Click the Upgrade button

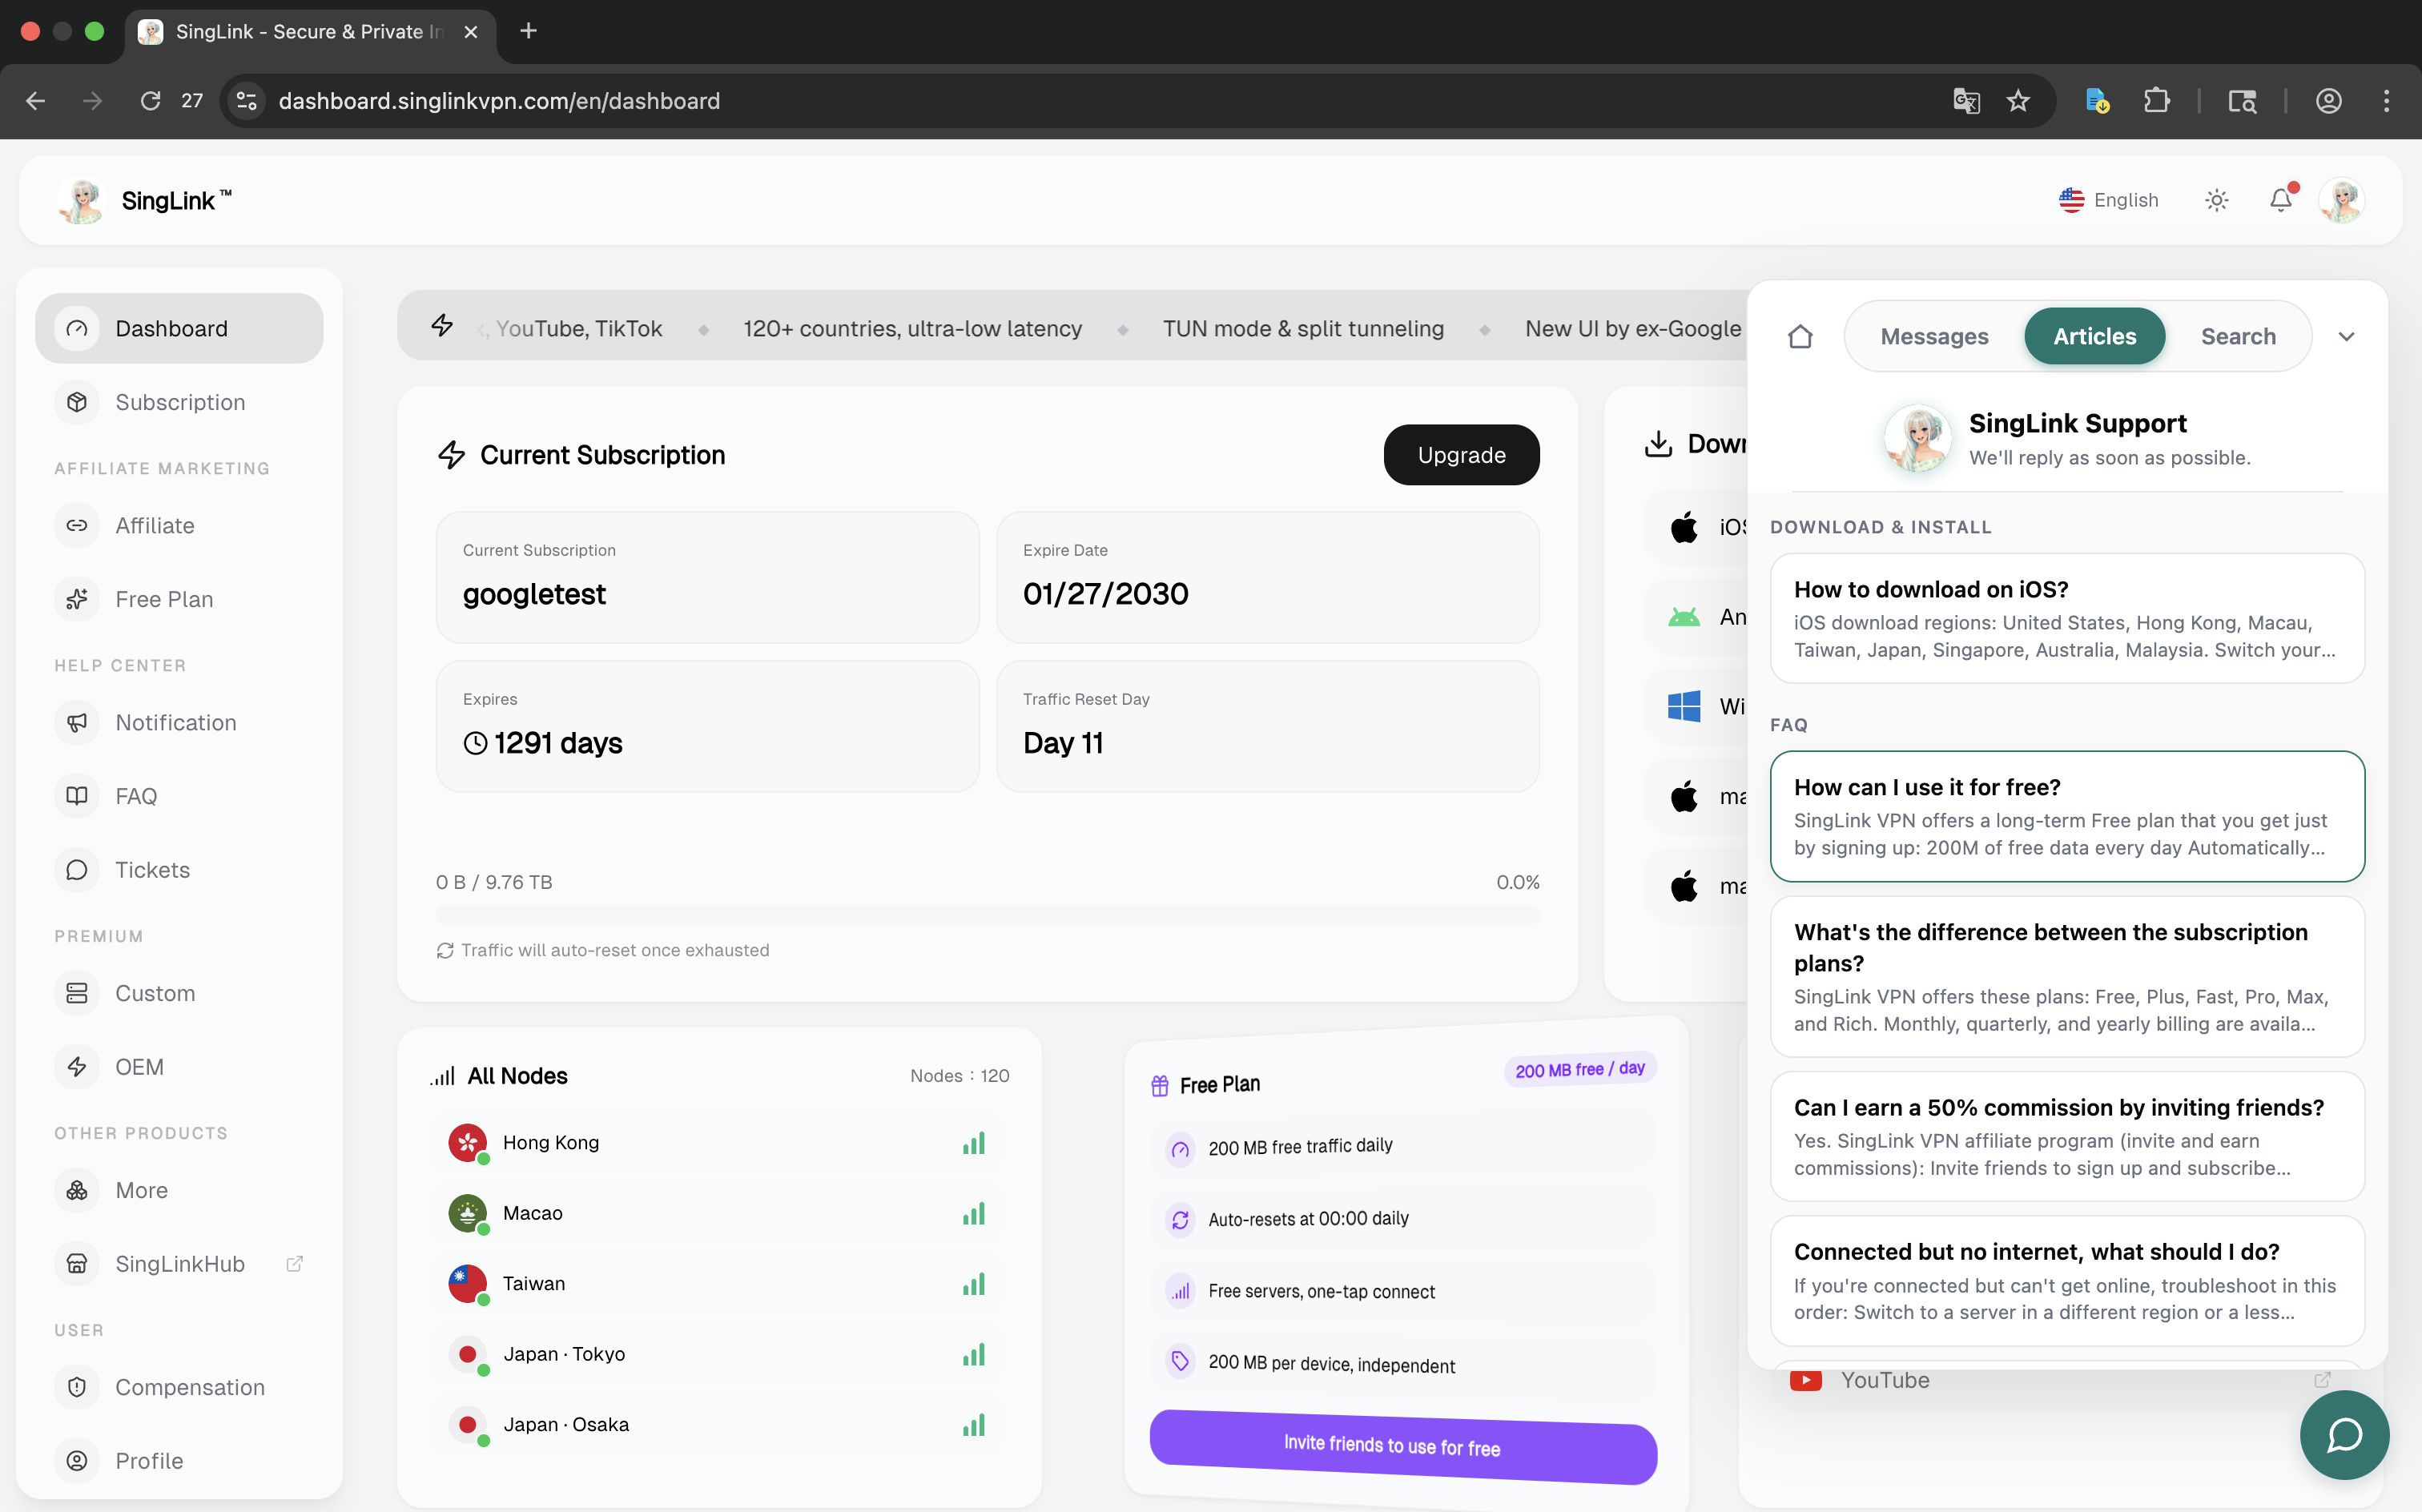pyautogui.click(x=1461, y=455)
